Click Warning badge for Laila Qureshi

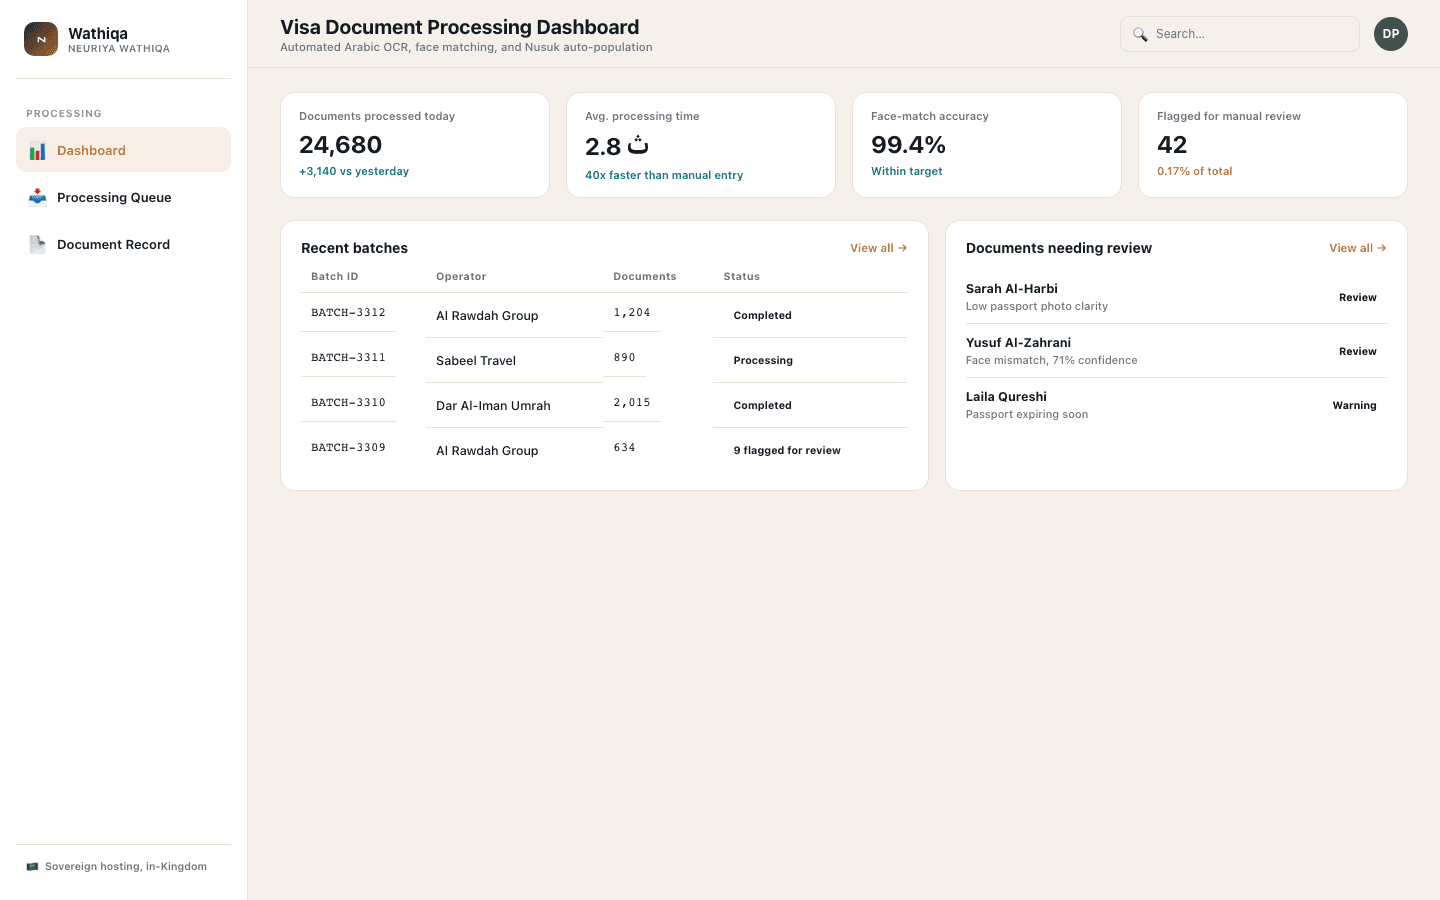(x=1354, y=405)
